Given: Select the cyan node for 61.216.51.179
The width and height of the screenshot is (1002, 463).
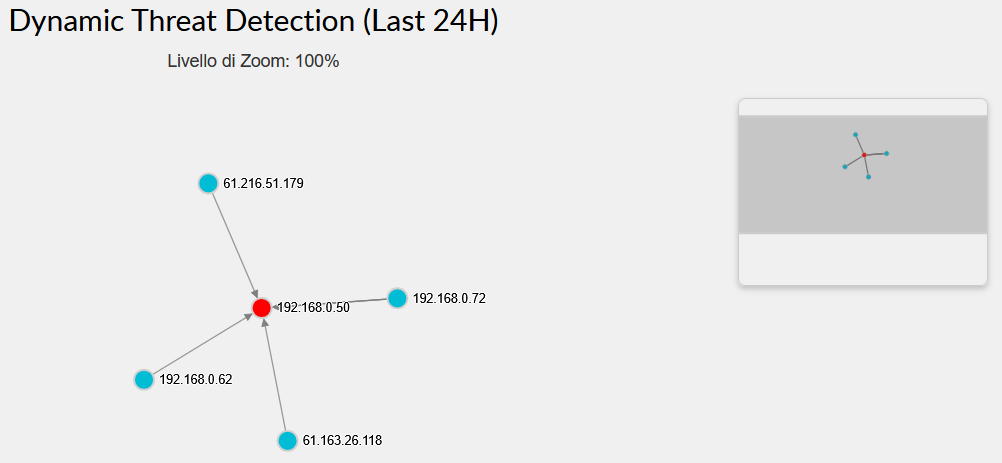Looking at the screenshot, I should pyautogui.click(x=208, y=183).
